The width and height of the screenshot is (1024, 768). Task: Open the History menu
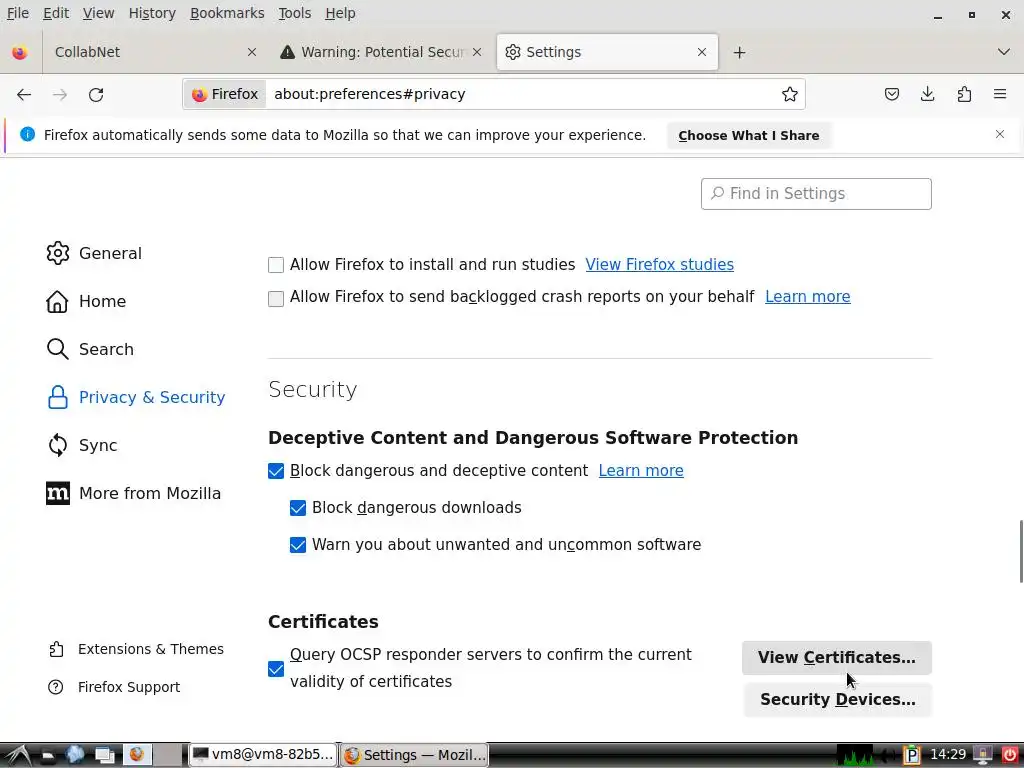coord(152,13)
